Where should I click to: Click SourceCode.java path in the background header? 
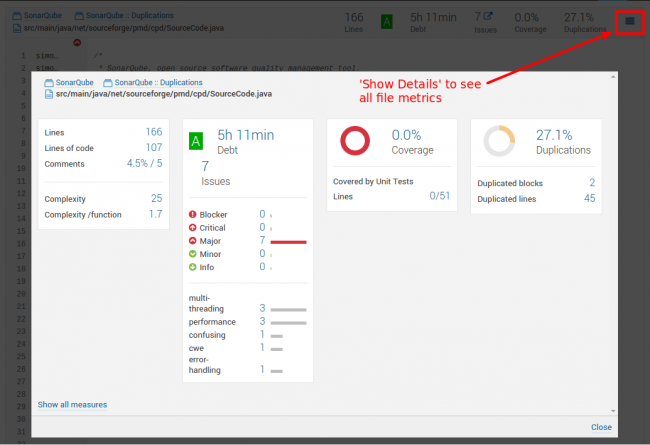(x=124, y=28)
